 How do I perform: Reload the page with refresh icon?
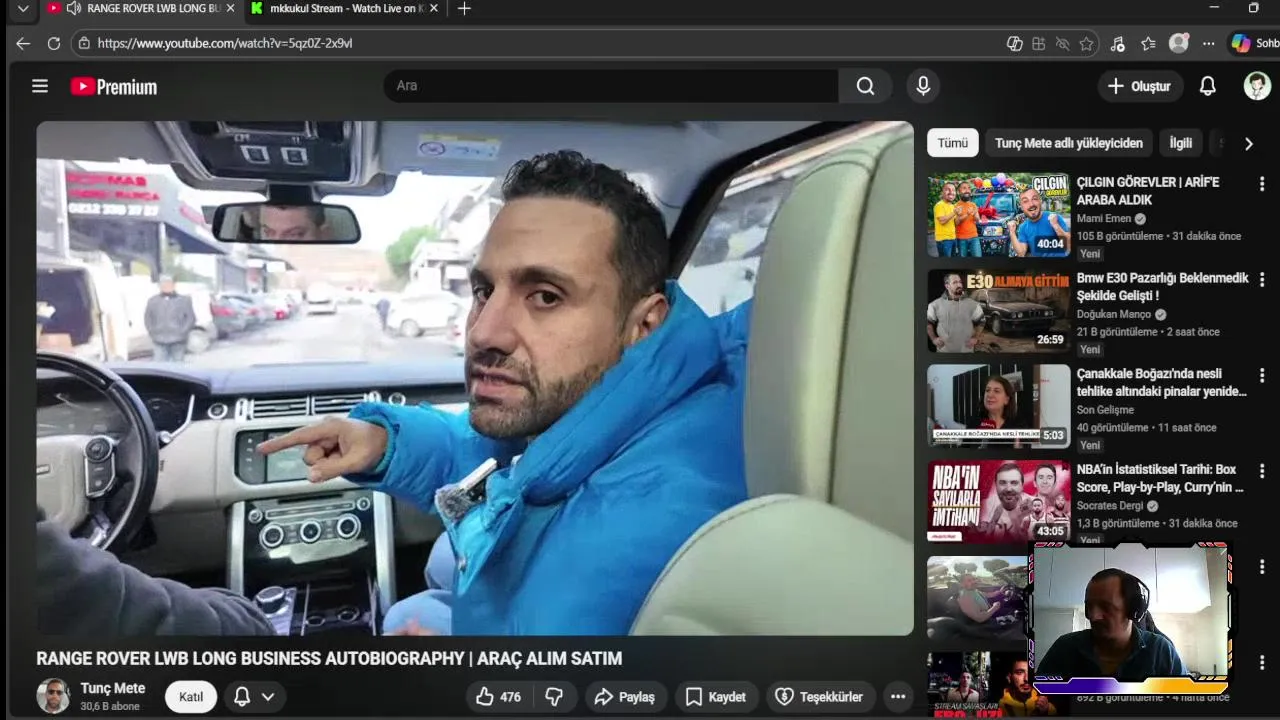tap(54, 43)
